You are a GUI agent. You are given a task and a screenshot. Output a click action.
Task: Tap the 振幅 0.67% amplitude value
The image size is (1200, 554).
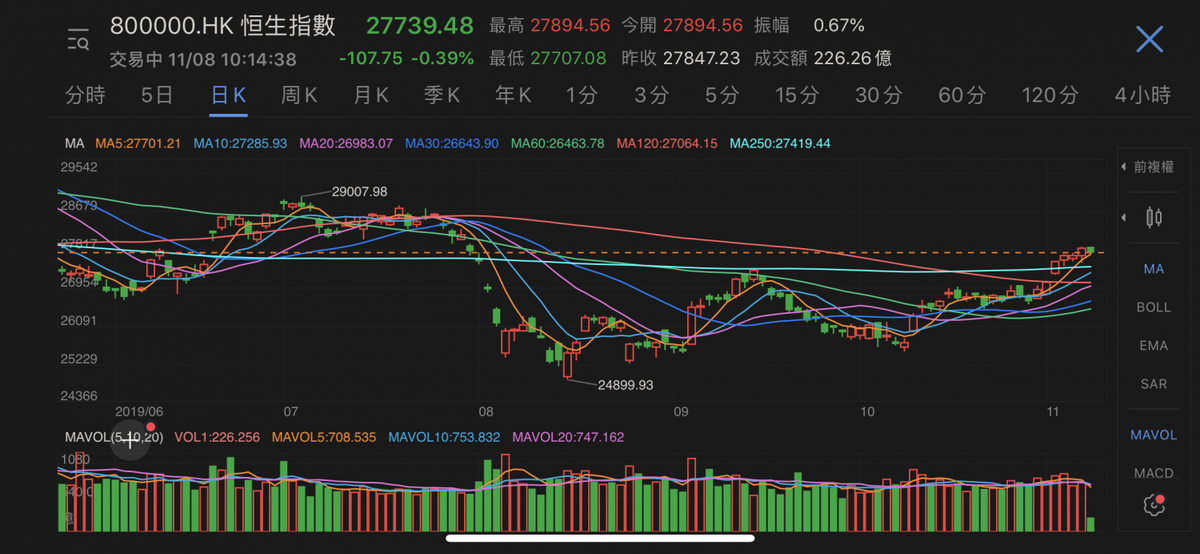[x=808, y=25]
